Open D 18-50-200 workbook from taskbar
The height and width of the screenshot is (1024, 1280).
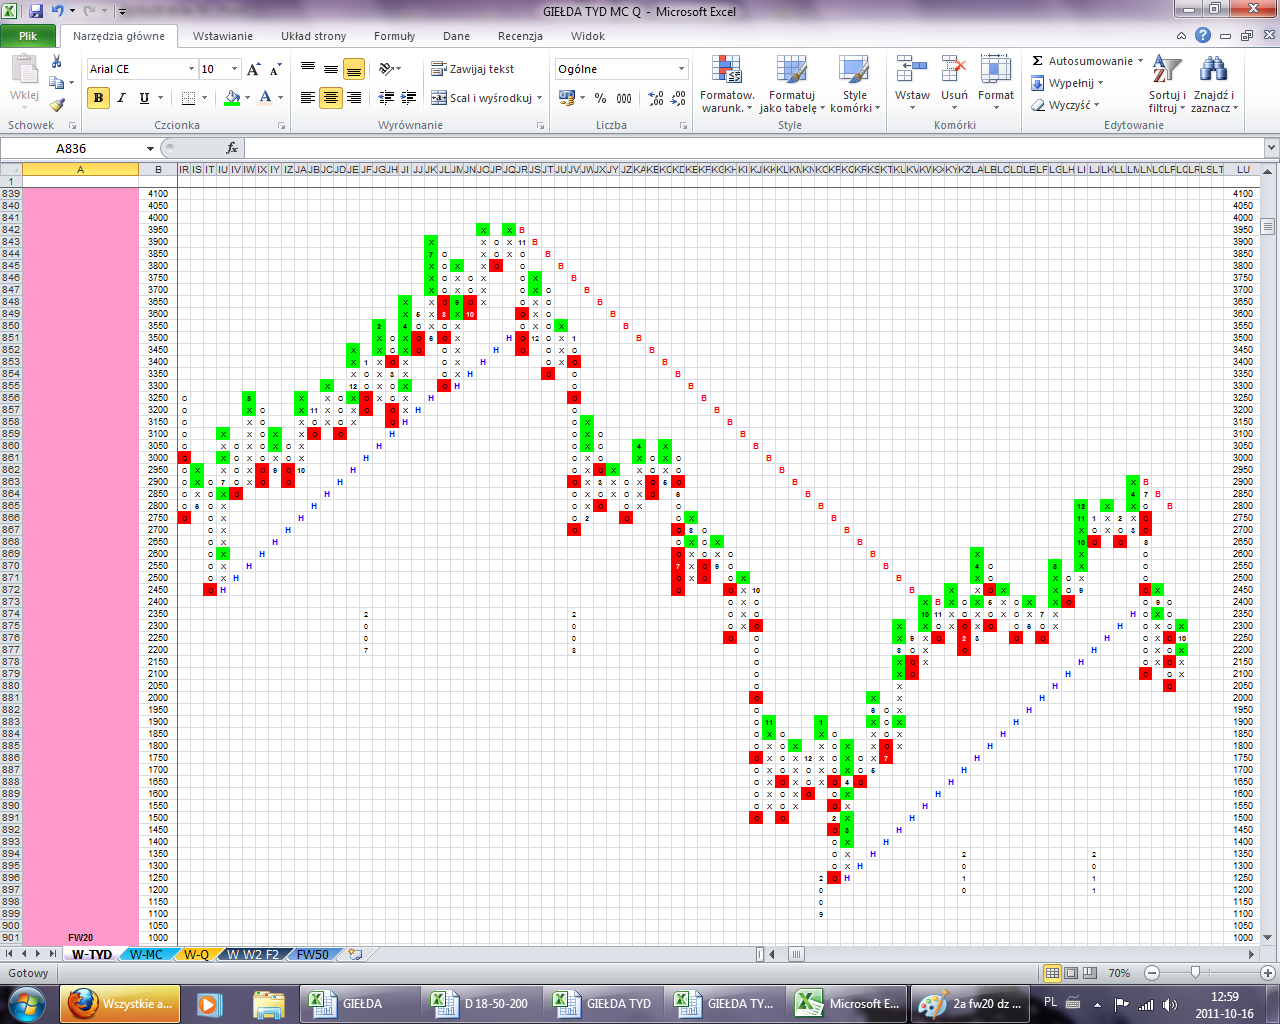(x=481, y=1003)
